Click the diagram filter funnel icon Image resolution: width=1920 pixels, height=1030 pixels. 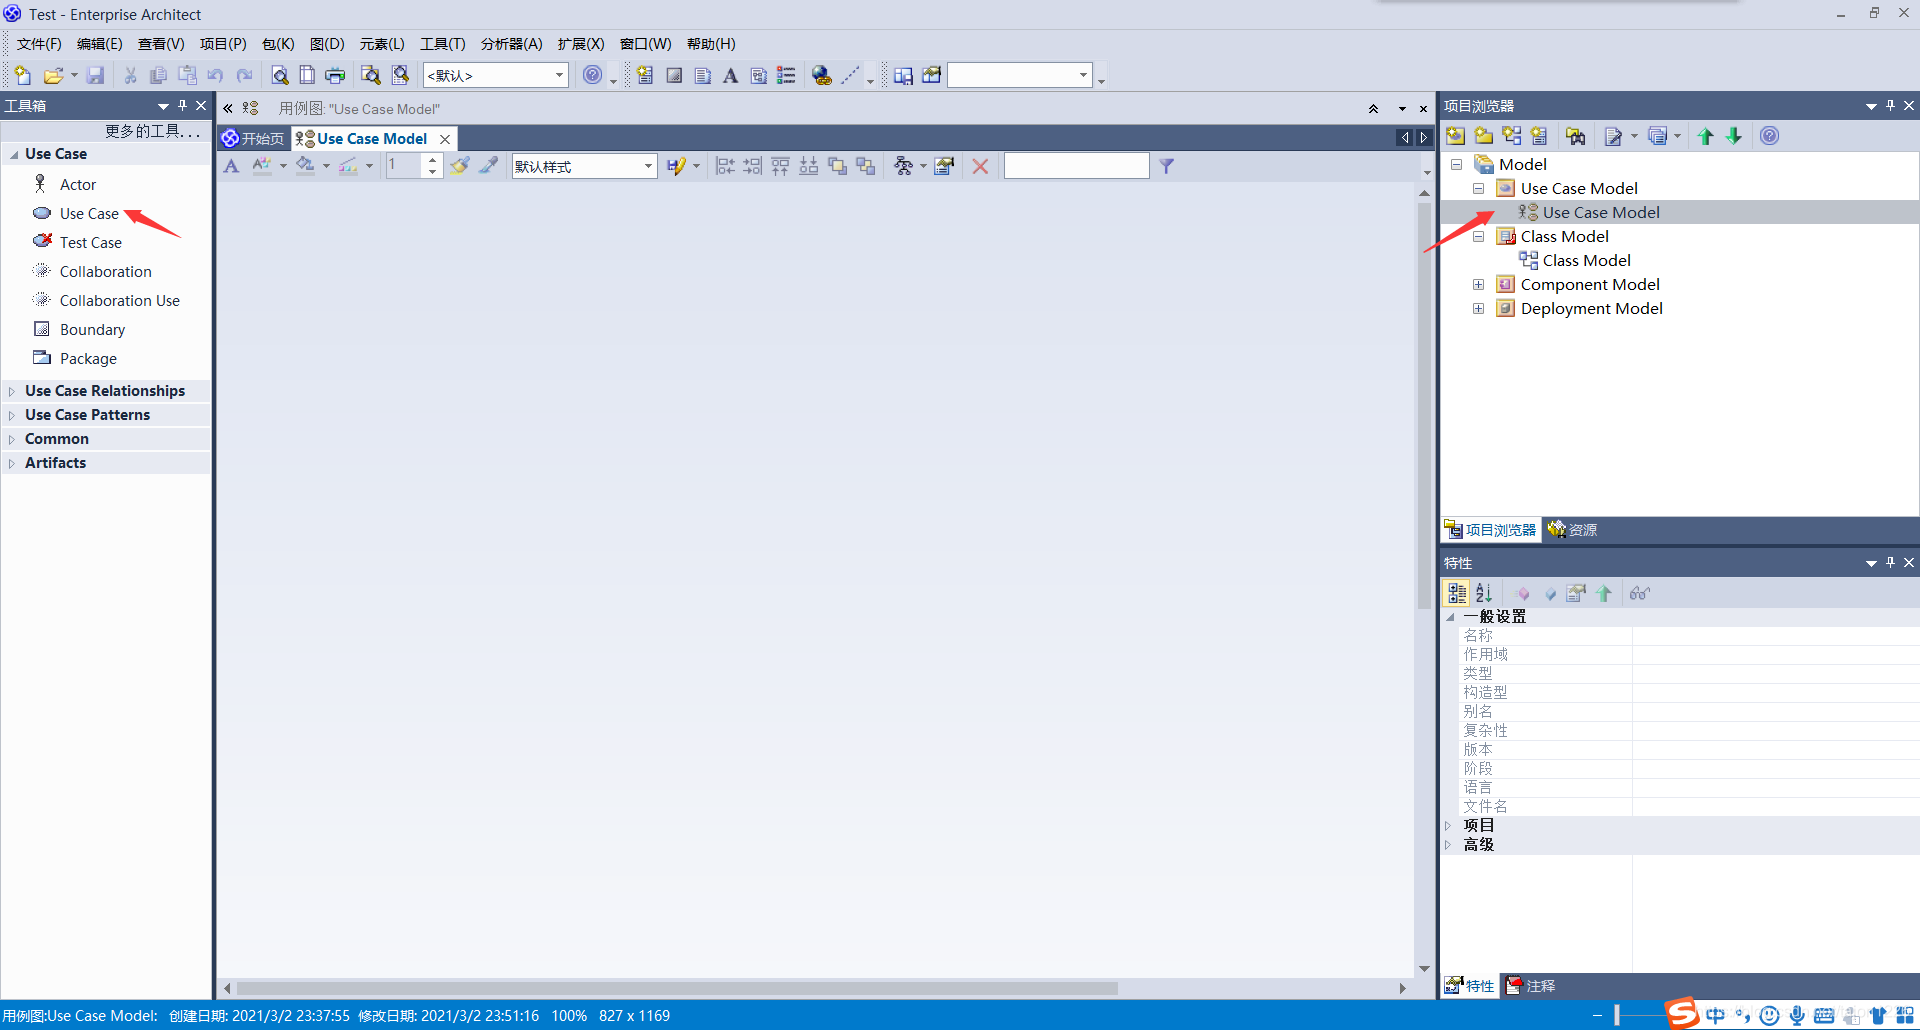(x=1166, y=166)
